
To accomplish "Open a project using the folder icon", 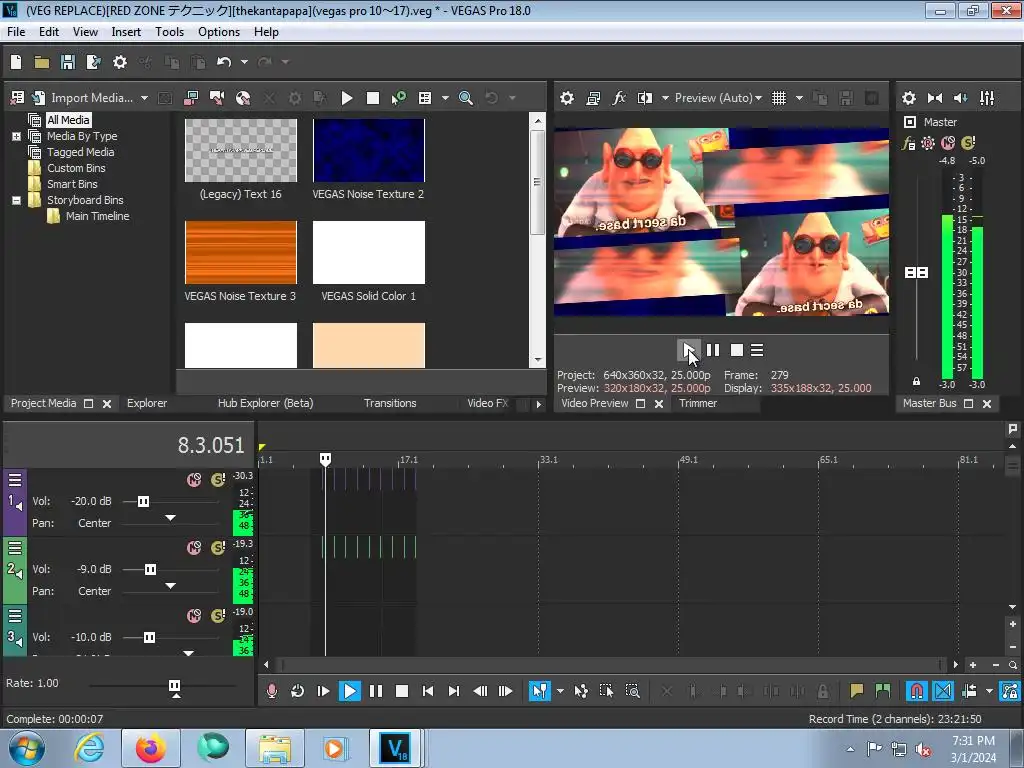I will (42, 62).
